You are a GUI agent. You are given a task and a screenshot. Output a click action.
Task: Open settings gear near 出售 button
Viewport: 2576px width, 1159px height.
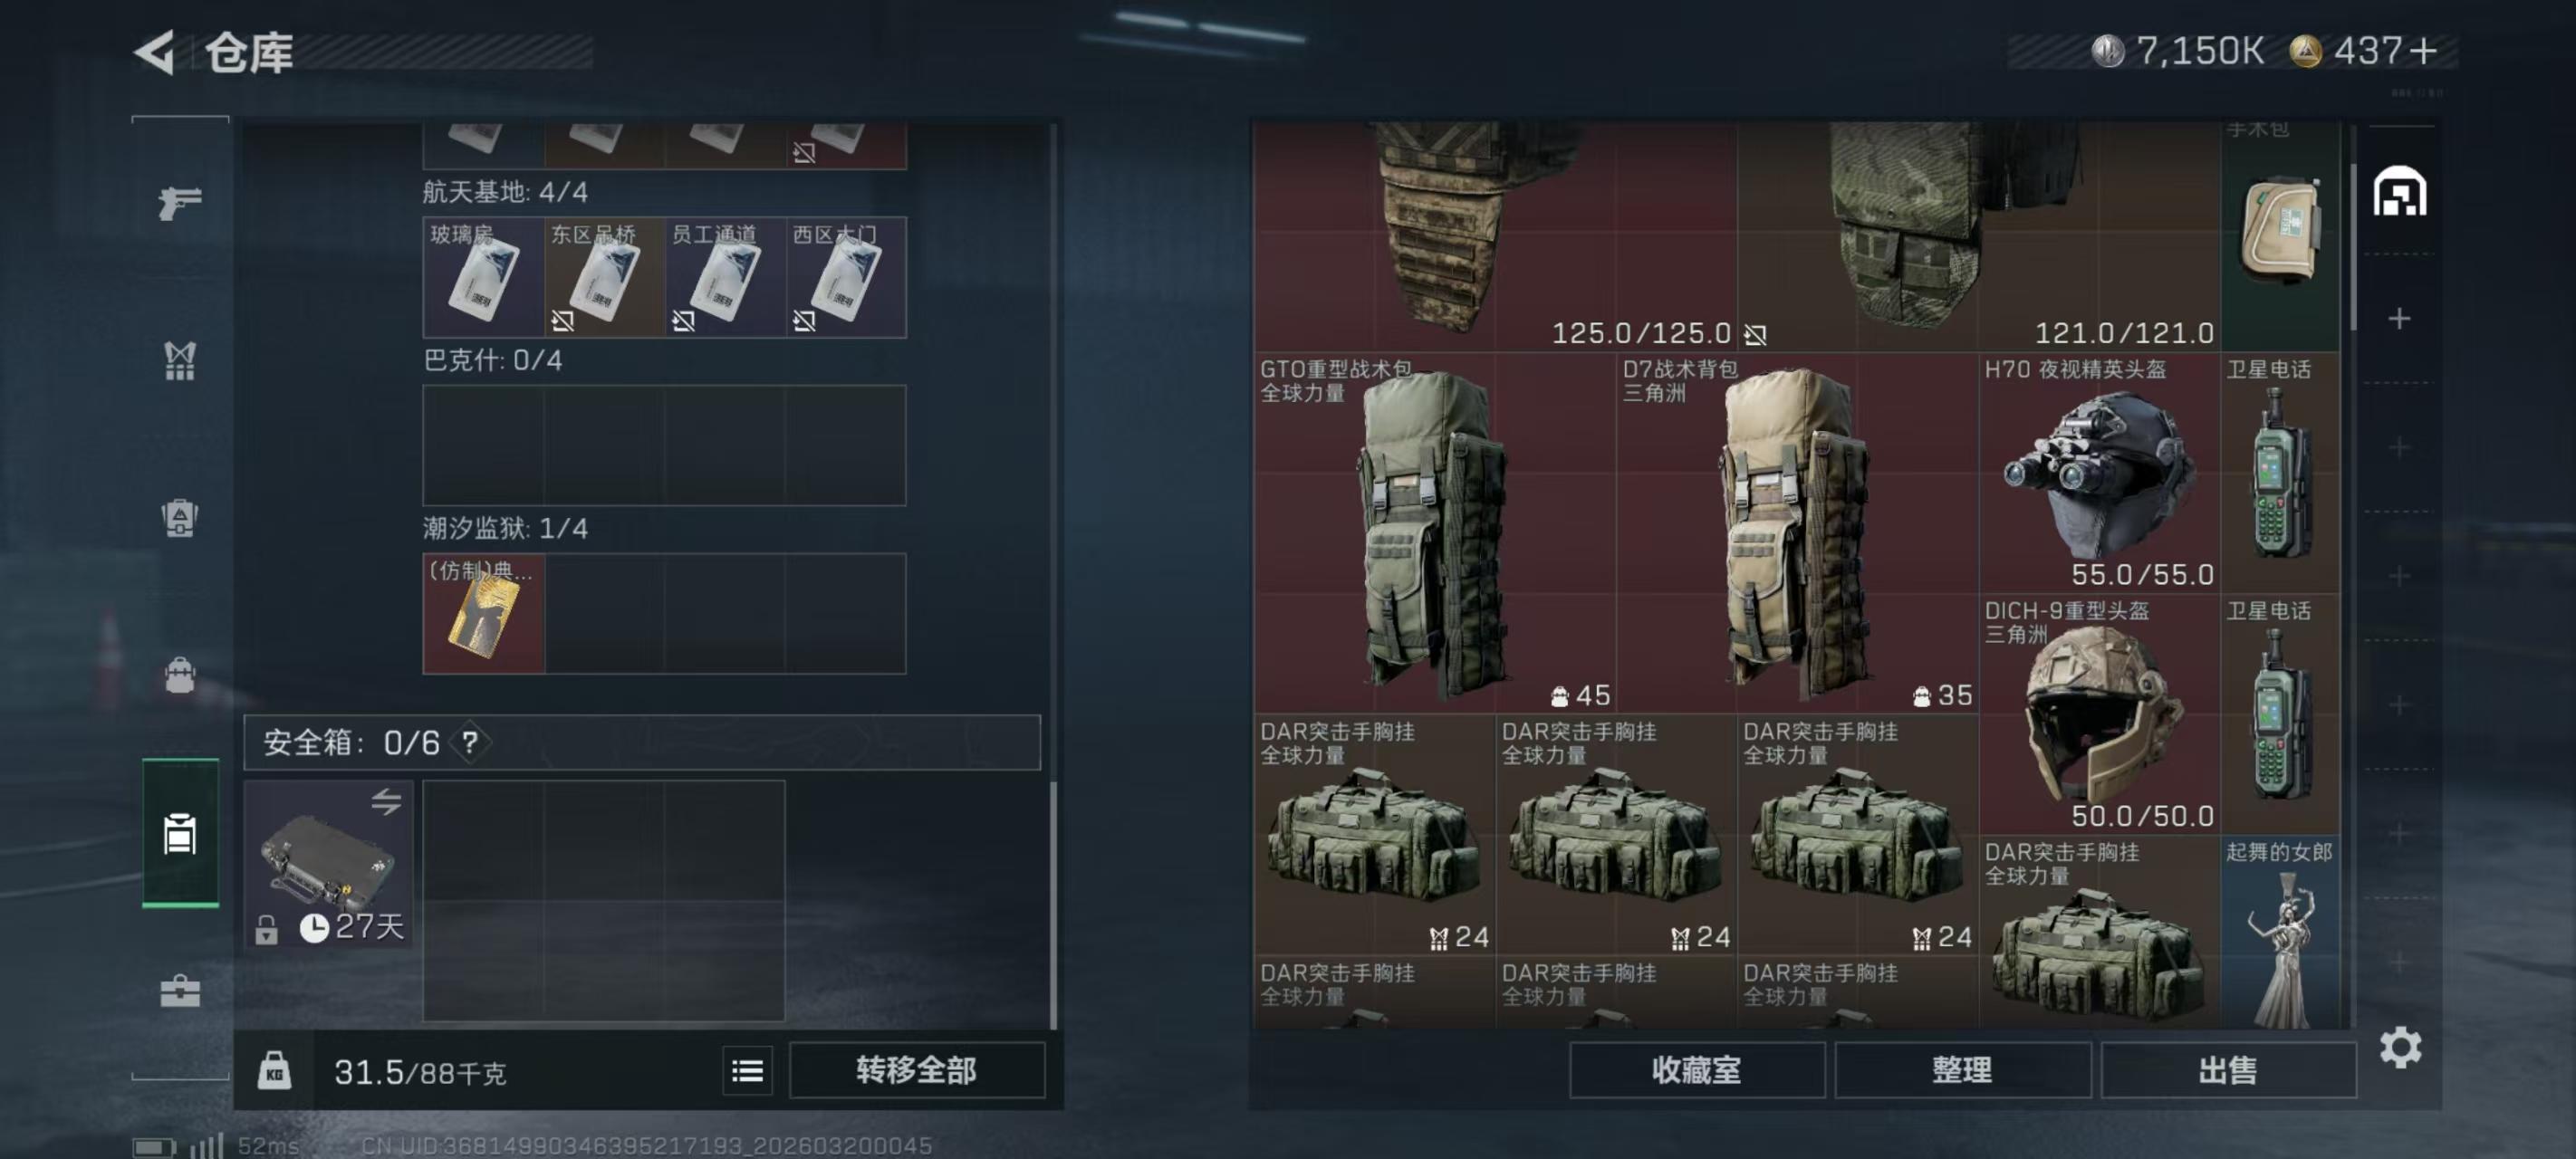click(2400, 1047)
